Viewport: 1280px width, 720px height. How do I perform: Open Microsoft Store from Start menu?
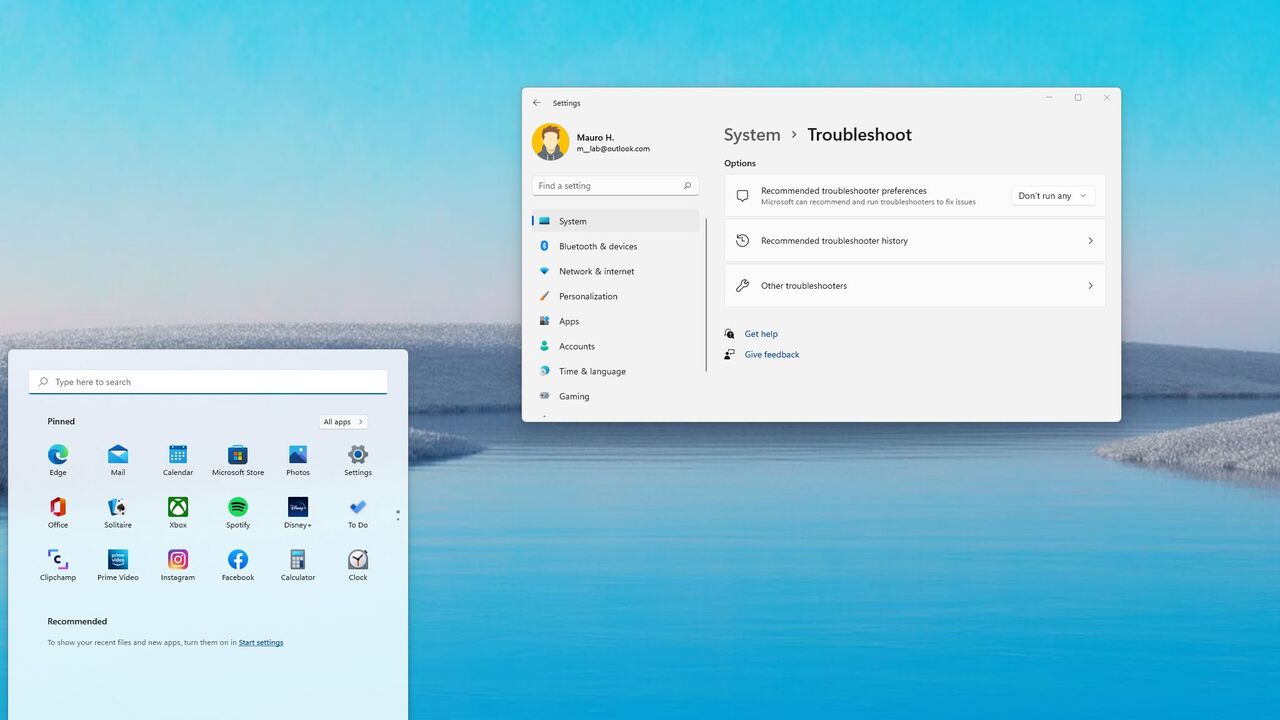(x=238, y=455)
